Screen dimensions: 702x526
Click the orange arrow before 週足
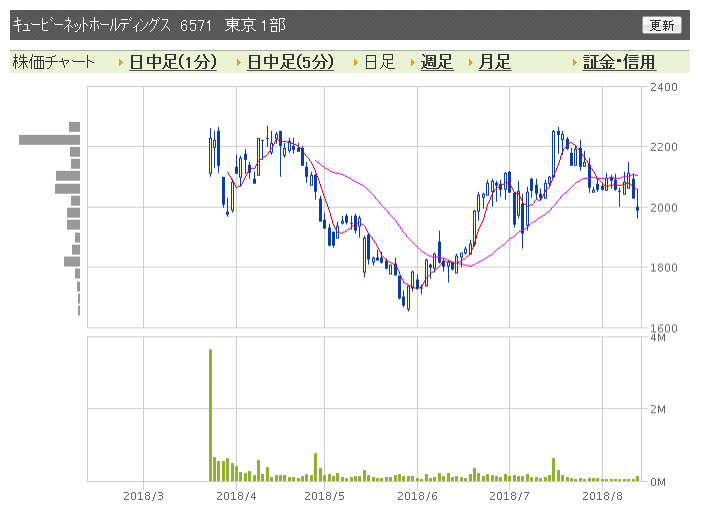point(413,63)
